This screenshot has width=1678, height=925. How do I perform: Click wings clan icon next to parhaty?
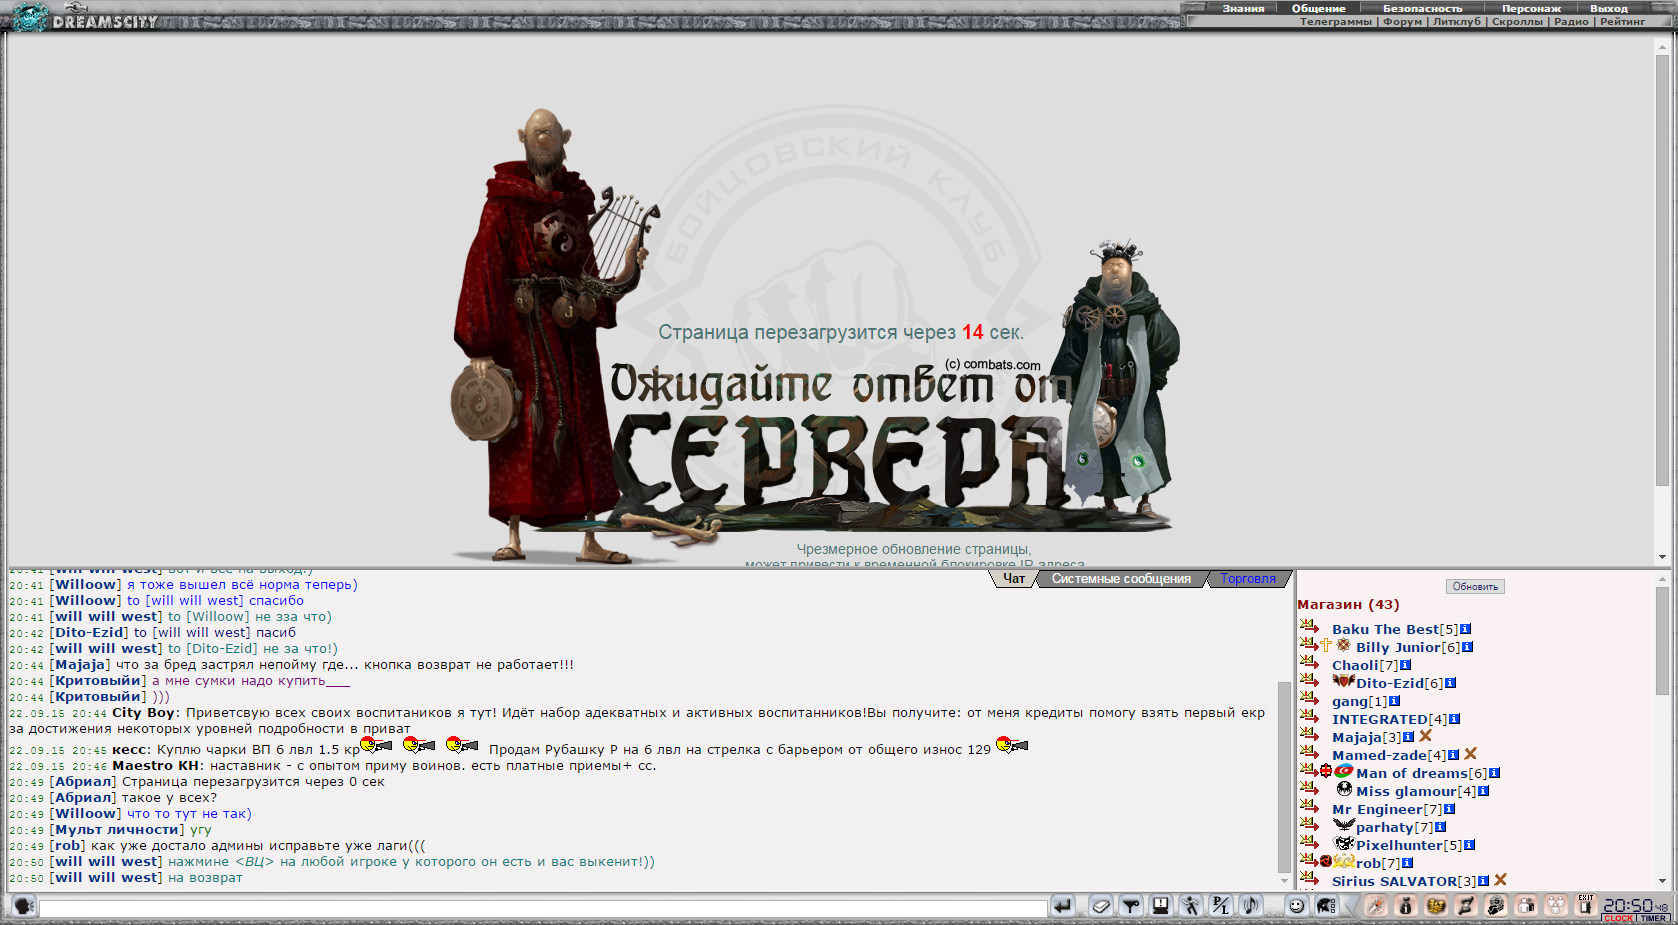tap(1344, 826)
